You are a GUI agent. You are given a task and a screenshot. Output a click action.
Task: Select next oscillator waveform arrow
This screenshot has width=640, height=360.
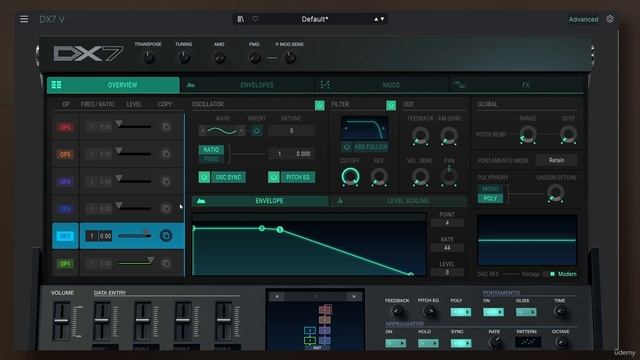pos(242,131)
